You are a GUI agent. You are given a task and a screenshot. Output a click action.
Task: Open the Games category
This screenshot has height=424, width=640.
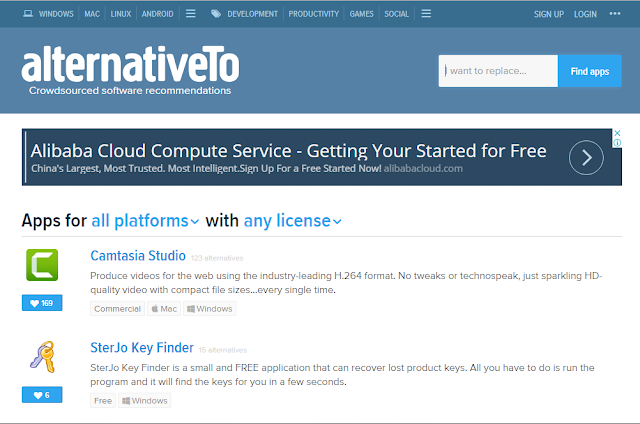(361, 14)
